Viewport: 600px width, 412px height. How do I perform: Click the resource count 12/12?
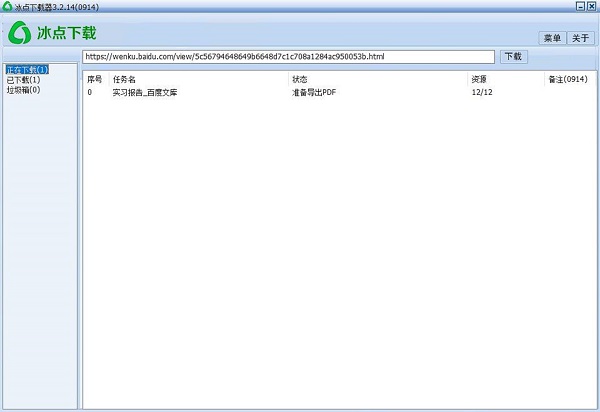click(482, 92)
